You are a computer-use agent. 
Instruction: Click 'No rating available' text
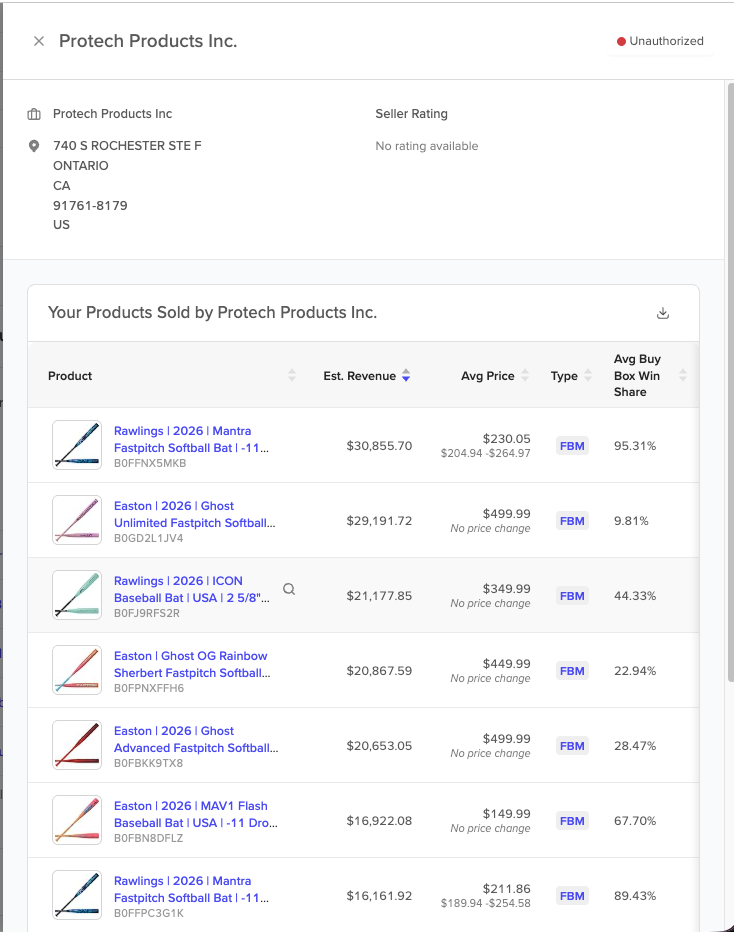pyautogui.click(x=427, y=146)
